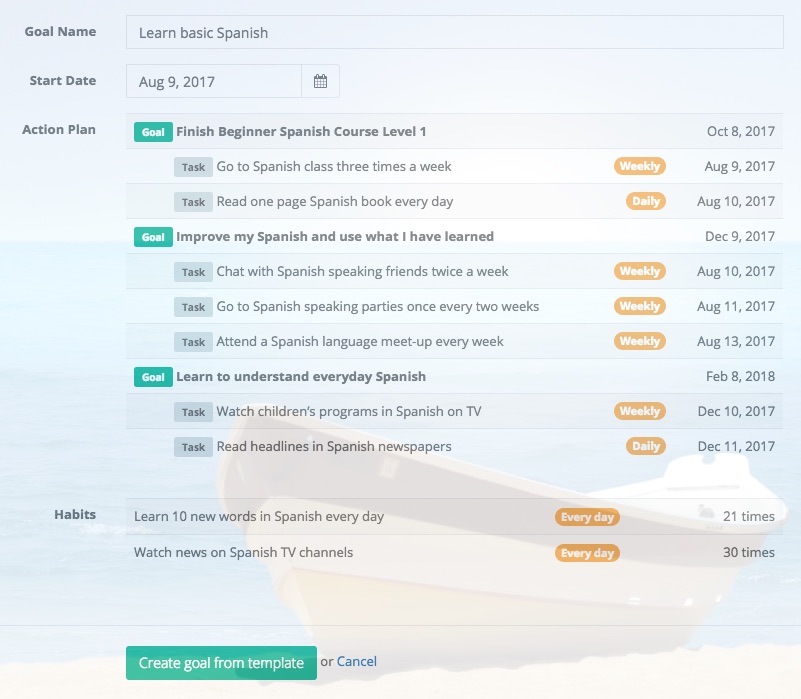Focus the Goal Name text field

pyautogui.click(x=454, y=33)
